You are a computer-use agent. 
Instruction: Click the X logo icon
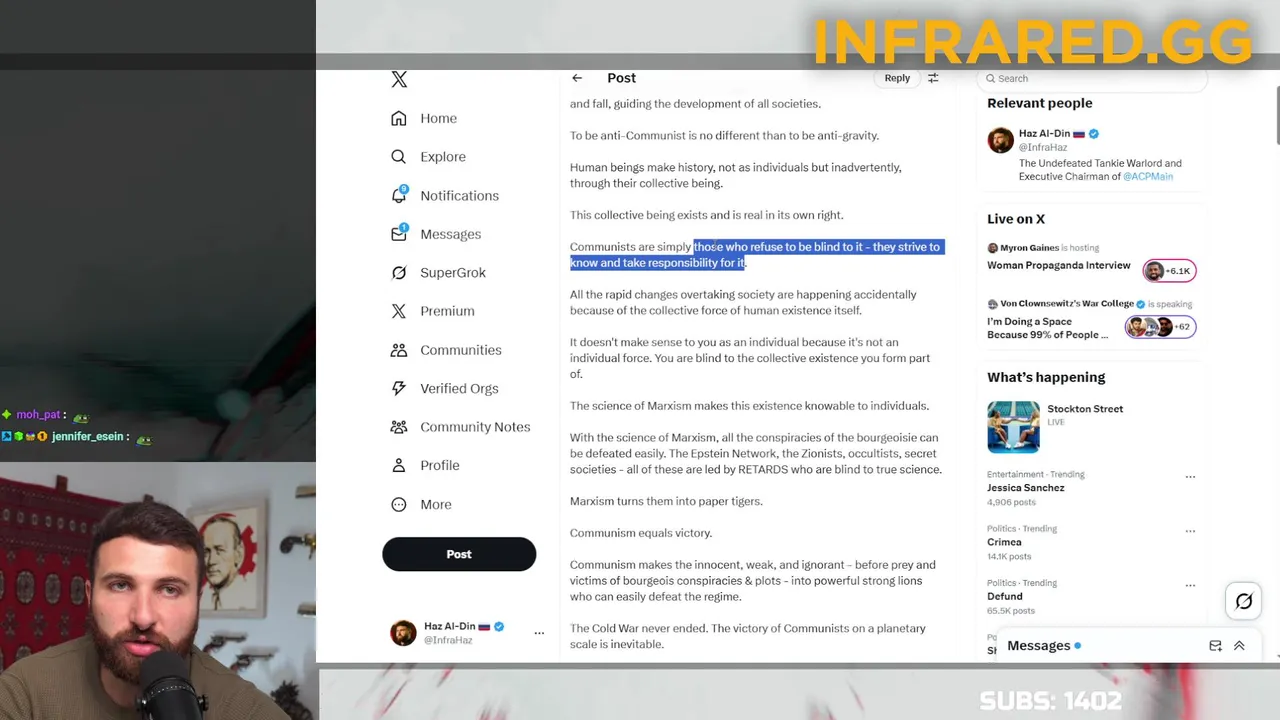point(399,80)
